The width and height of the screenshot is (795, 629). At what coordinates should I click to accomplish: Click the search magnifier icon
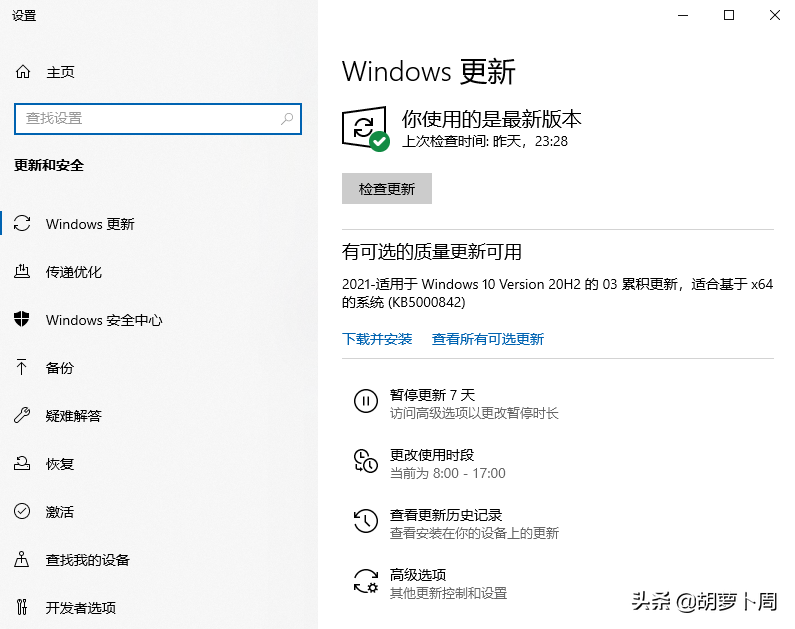[287, 119]
